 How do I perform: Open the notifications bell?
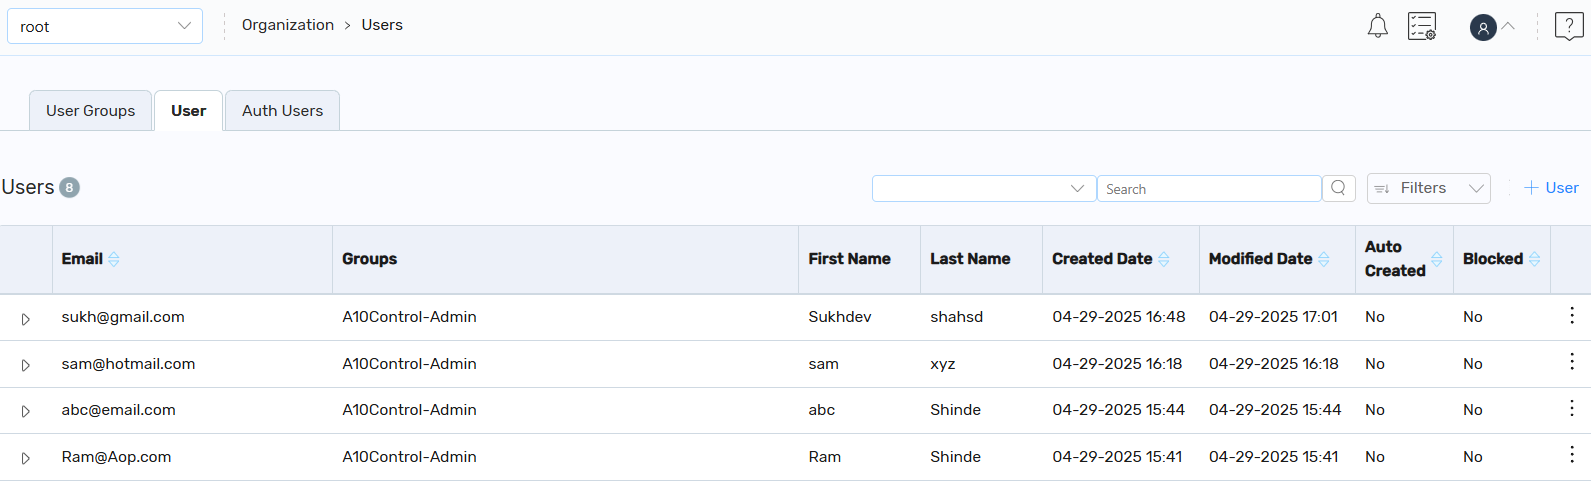(x=1377, y=26)
